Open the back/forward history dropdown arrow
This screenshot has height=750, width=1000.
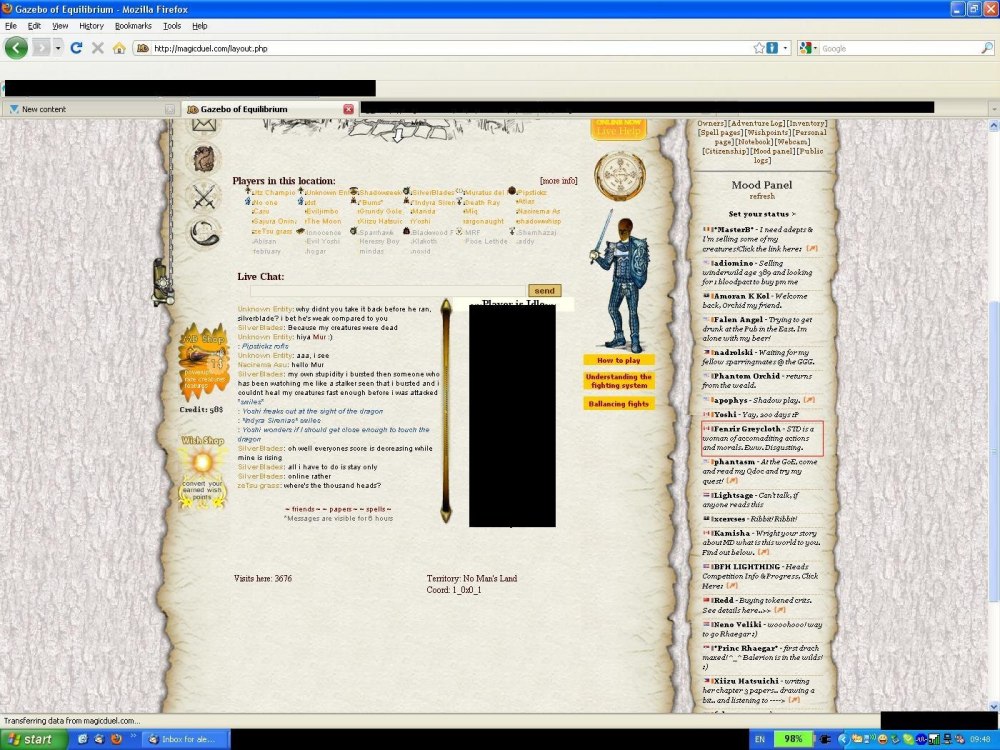coord(57,48)
